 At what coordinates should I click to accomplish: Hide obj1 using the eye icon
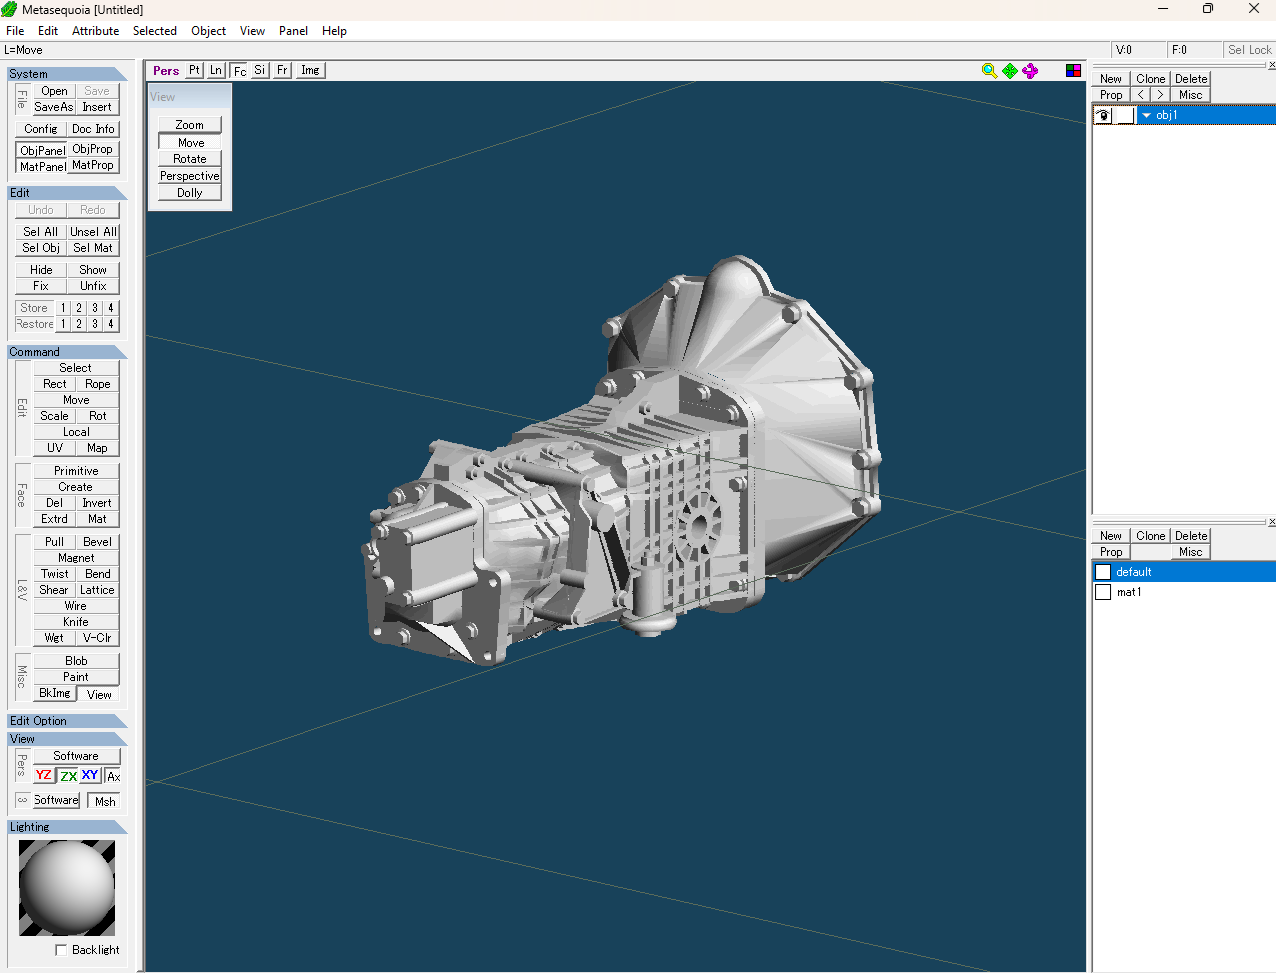coord(1103,115)
